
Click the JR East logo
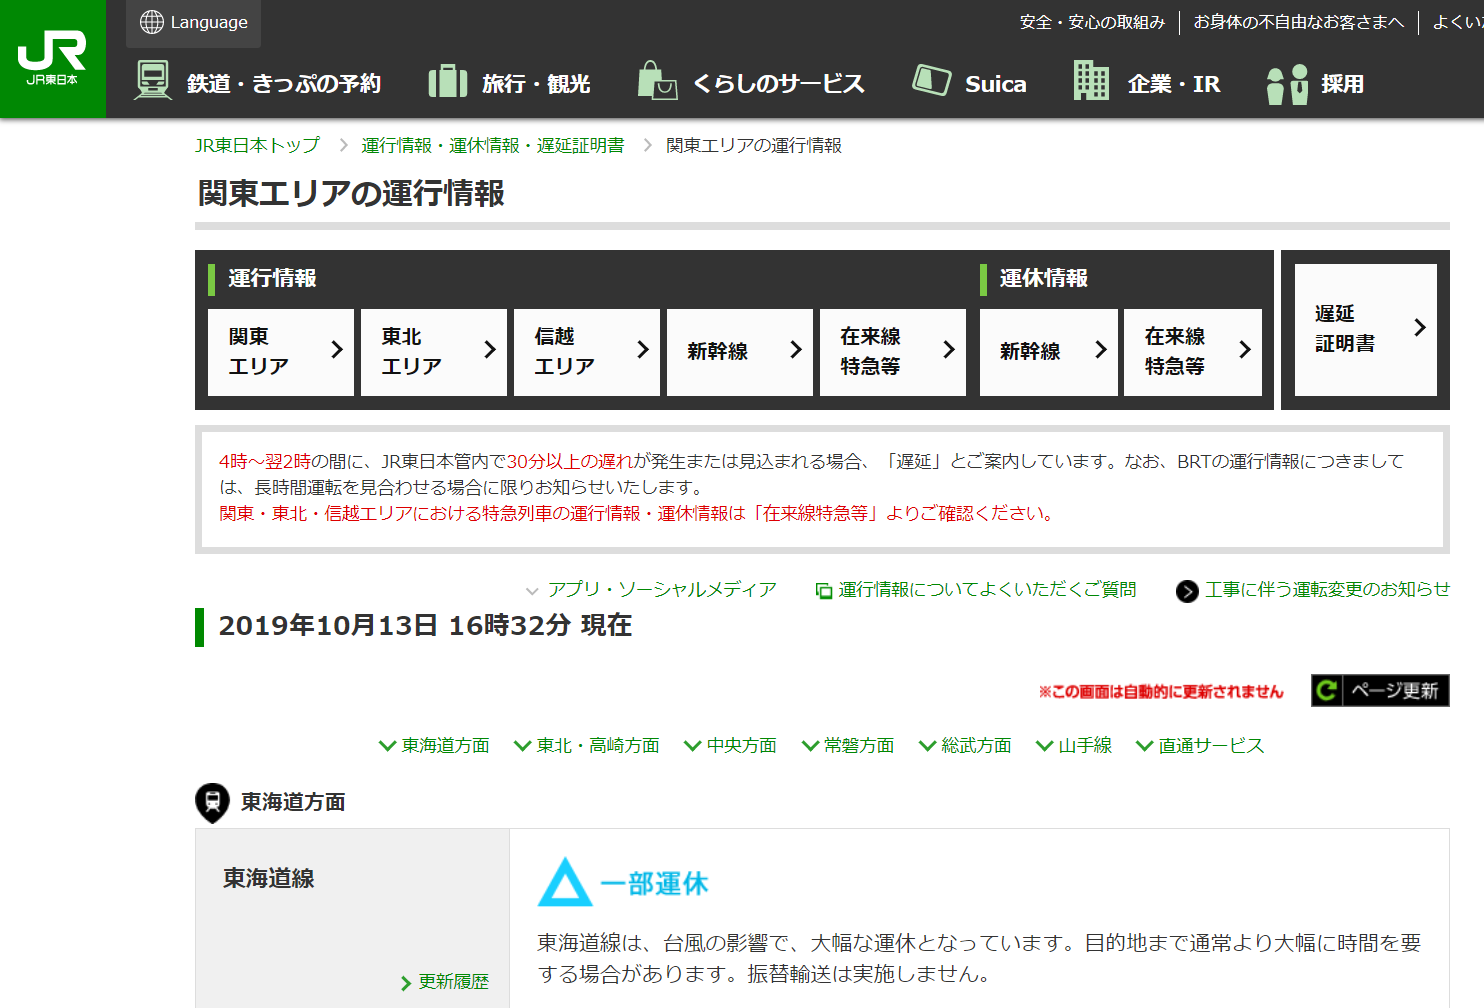[x=52, y=58]
